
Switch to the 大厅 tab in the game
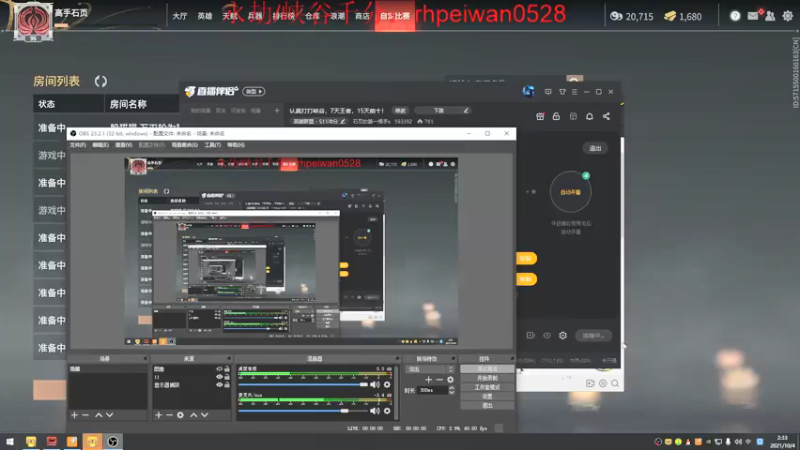point(180,16)
